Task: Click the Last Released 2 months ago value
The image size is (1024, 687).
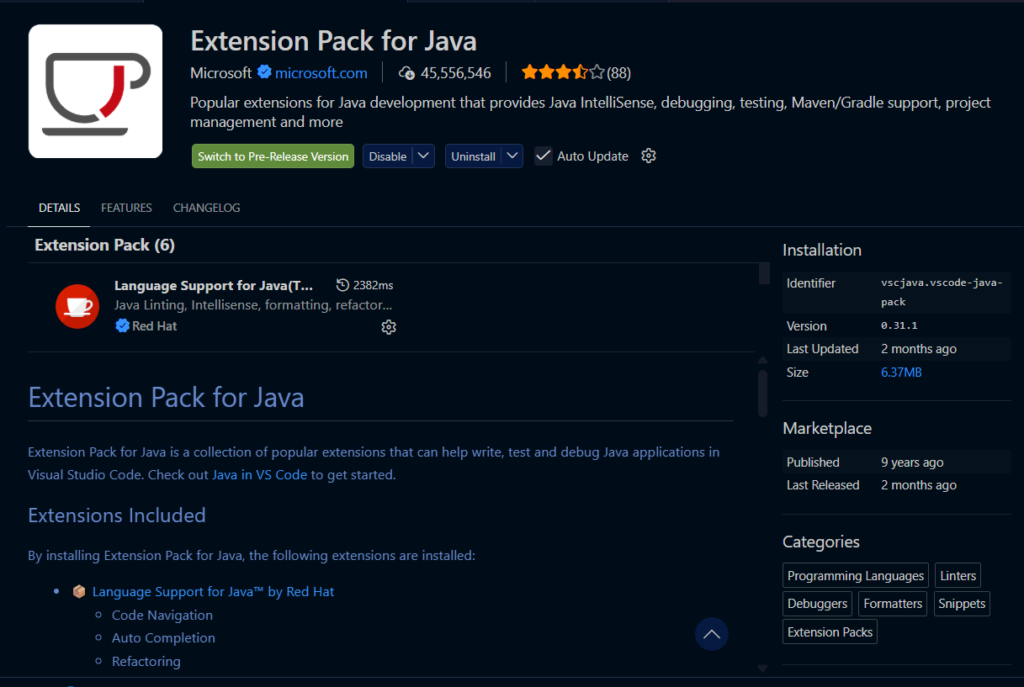Action: (918, 485)
